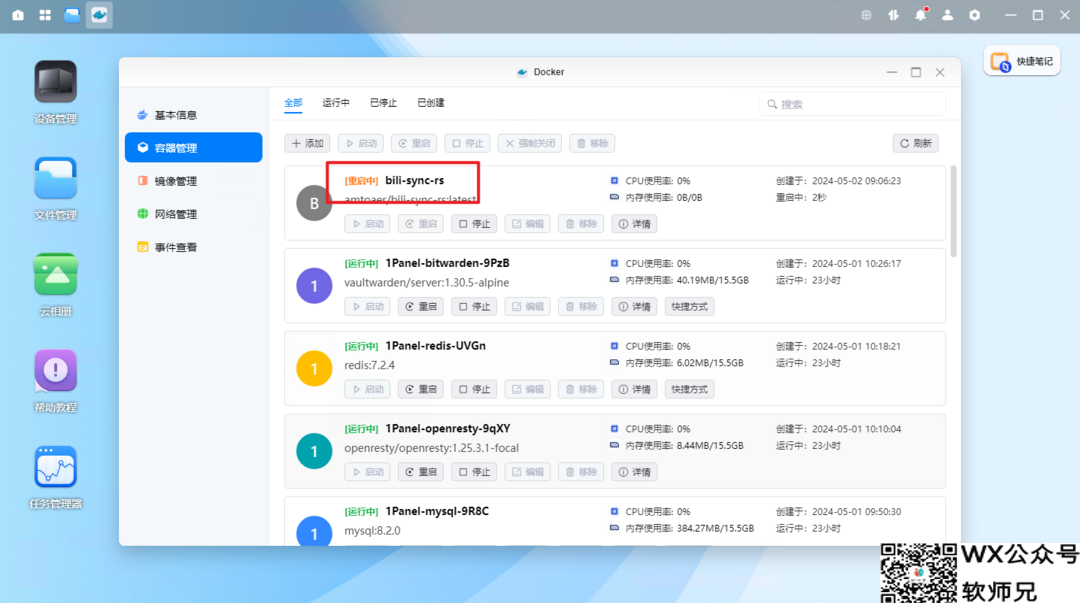This screenshot has width=1080, height=603.
Task: Go to 网络管理 in sidebar
Action: coord(175,214)
